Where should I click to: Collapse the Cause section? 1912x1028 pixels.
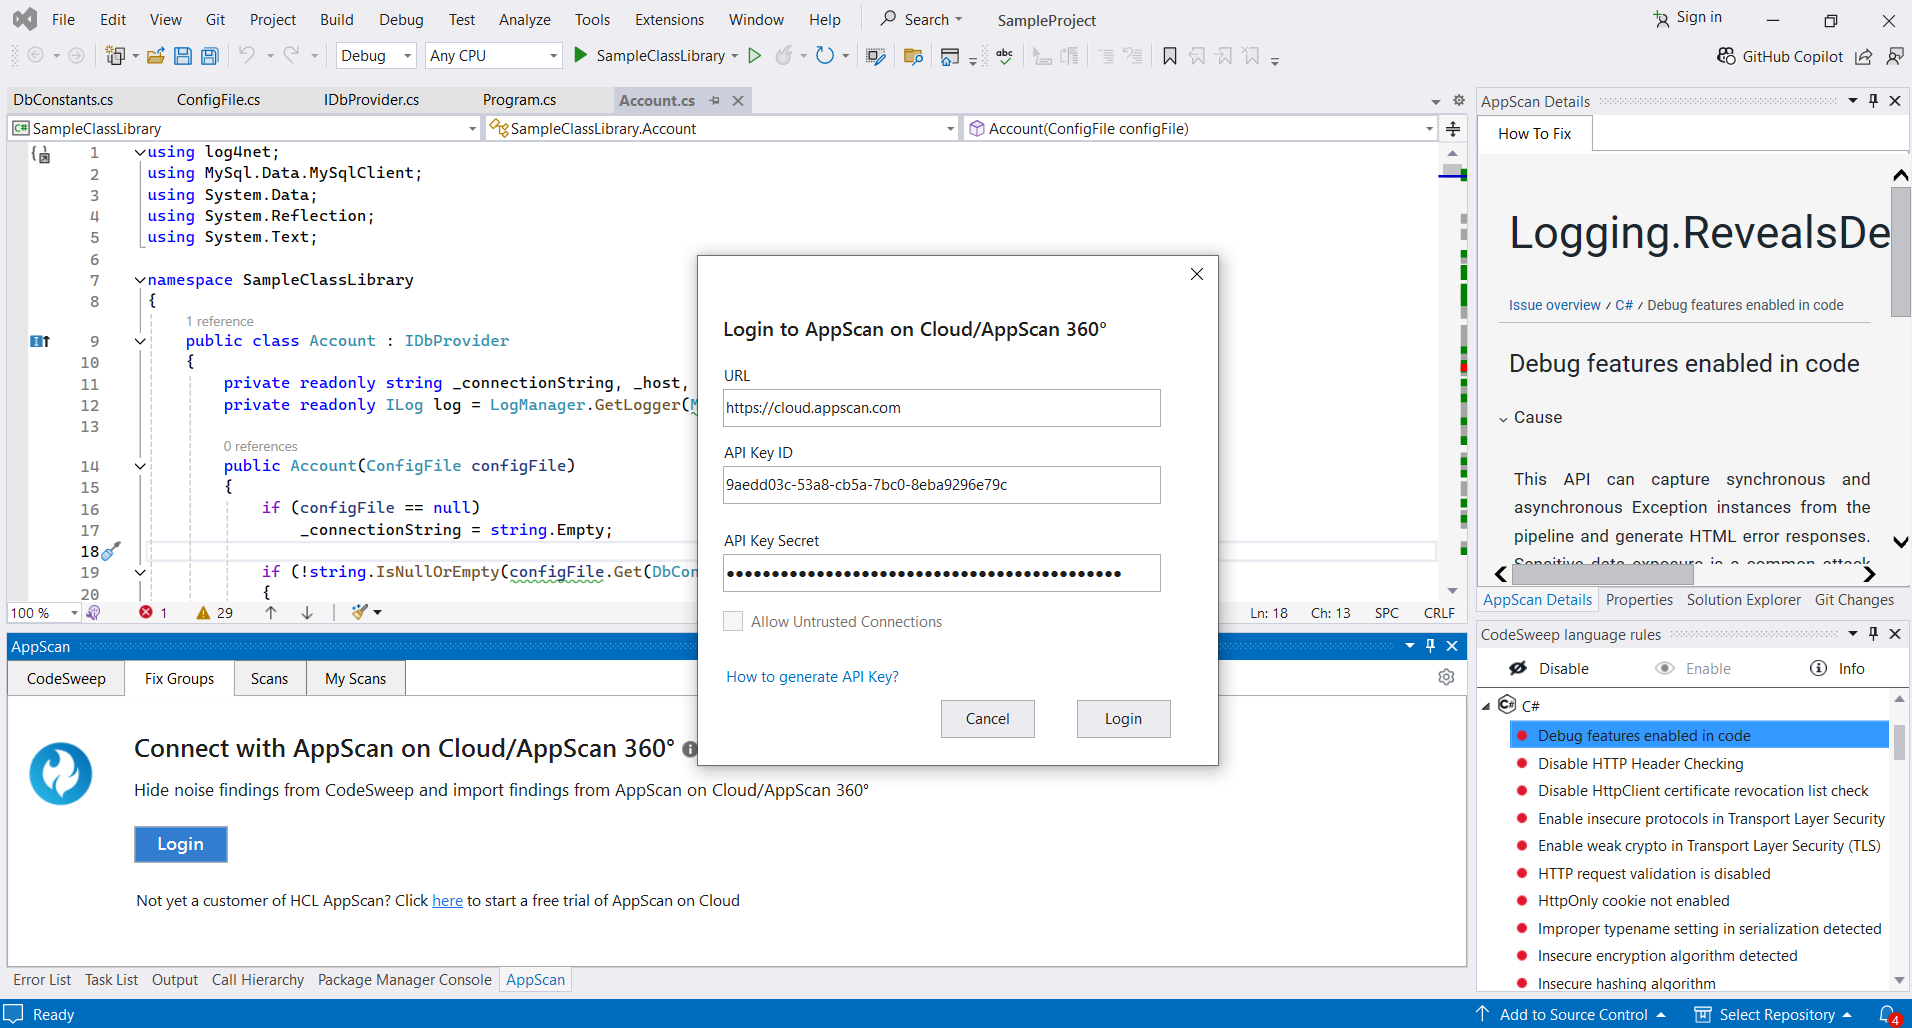[x=1503, y=419]
